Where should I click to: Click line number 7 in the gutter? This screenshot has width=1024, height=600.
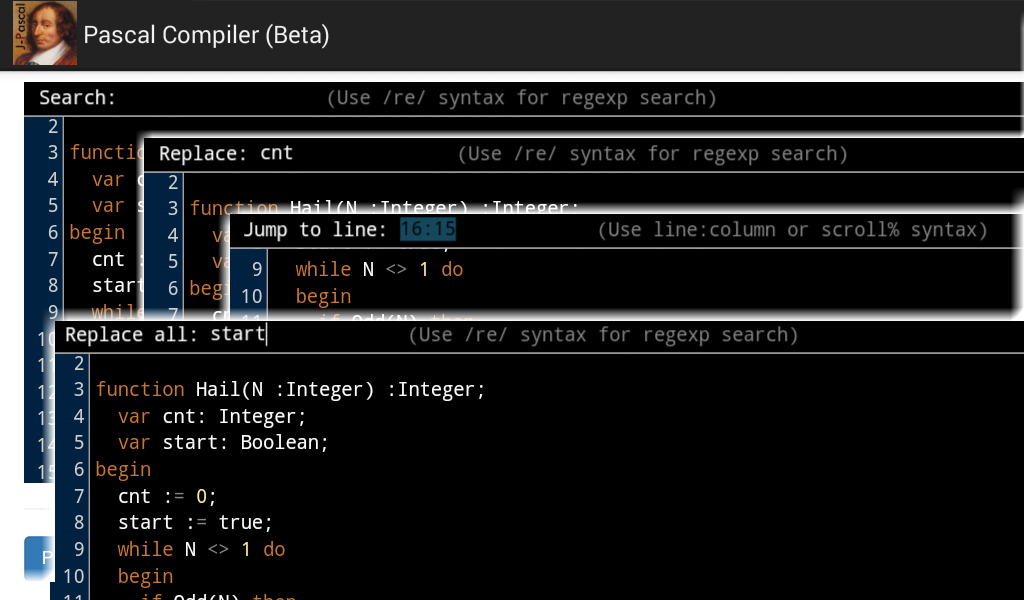78,496
